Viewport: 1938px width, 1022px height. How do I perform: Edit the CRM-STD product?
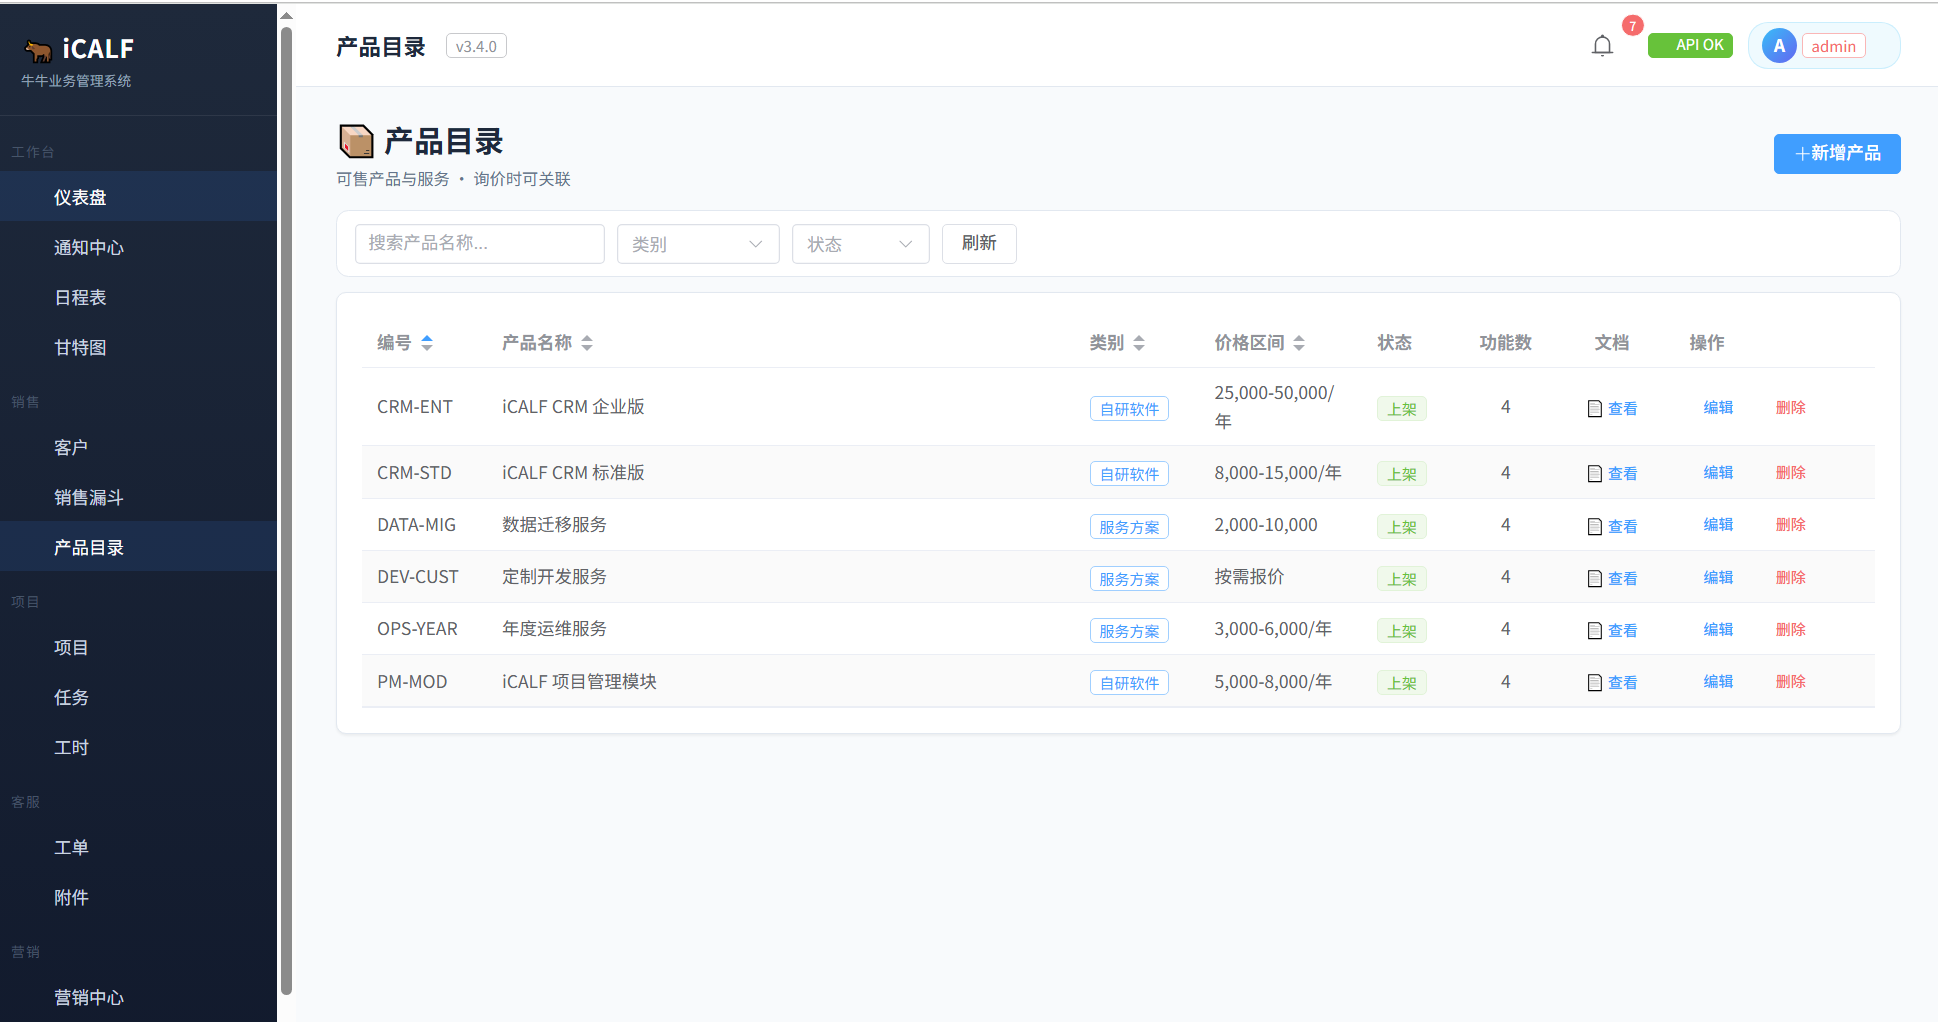(x=1718, y=472)
